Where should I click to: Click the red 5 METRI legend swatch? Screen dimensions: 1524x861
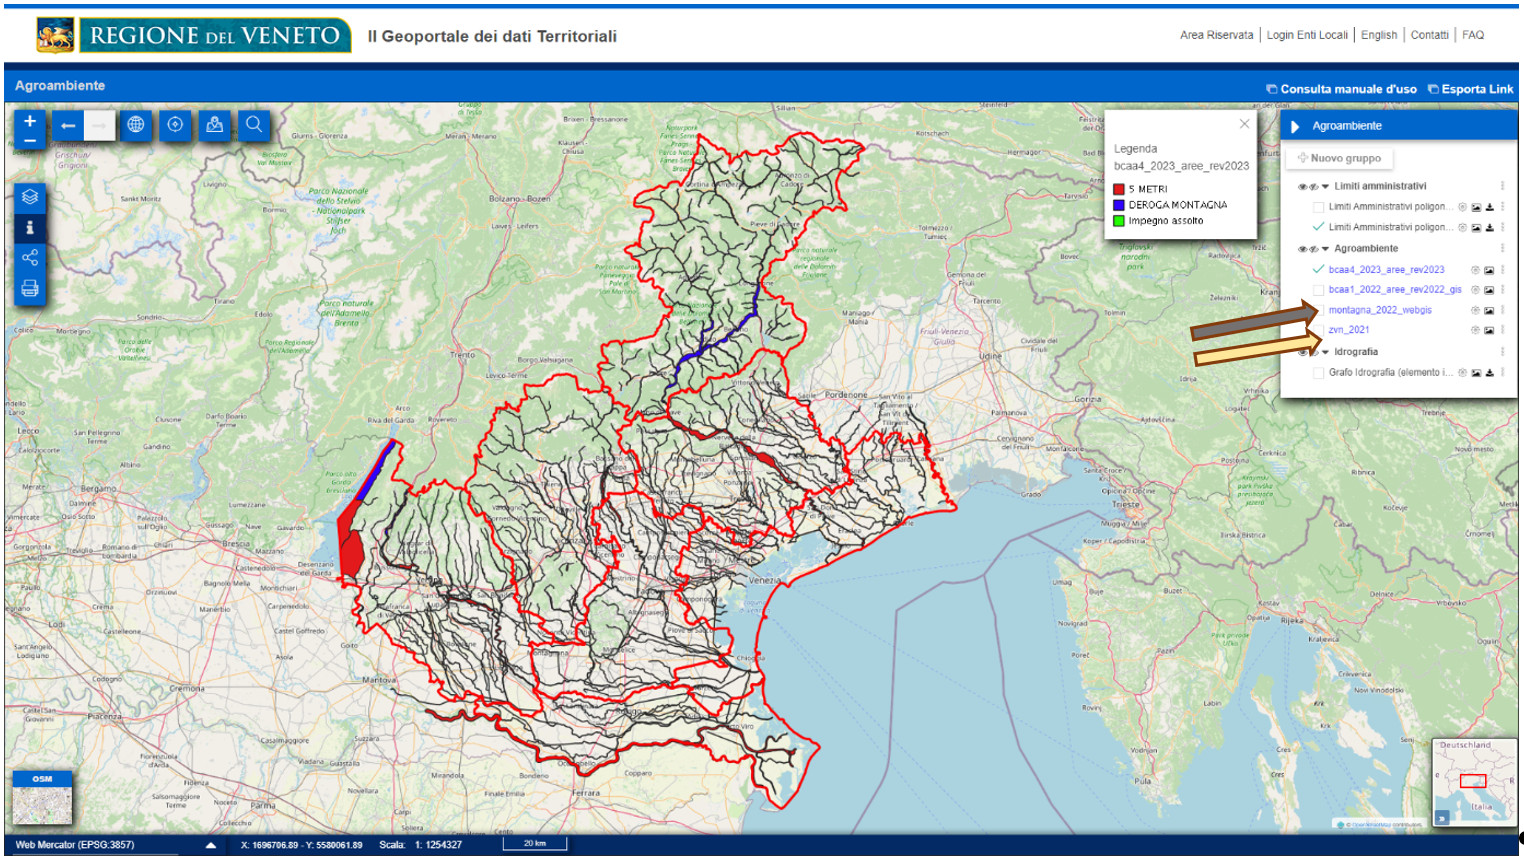[1119, 189]
